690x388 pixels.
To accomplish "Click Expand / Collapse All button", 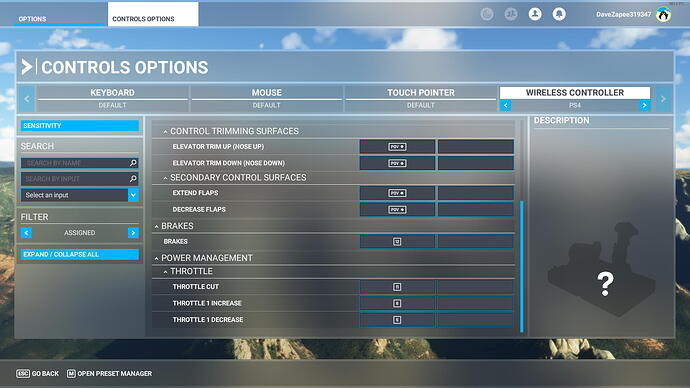I will [x=80, y=254].
